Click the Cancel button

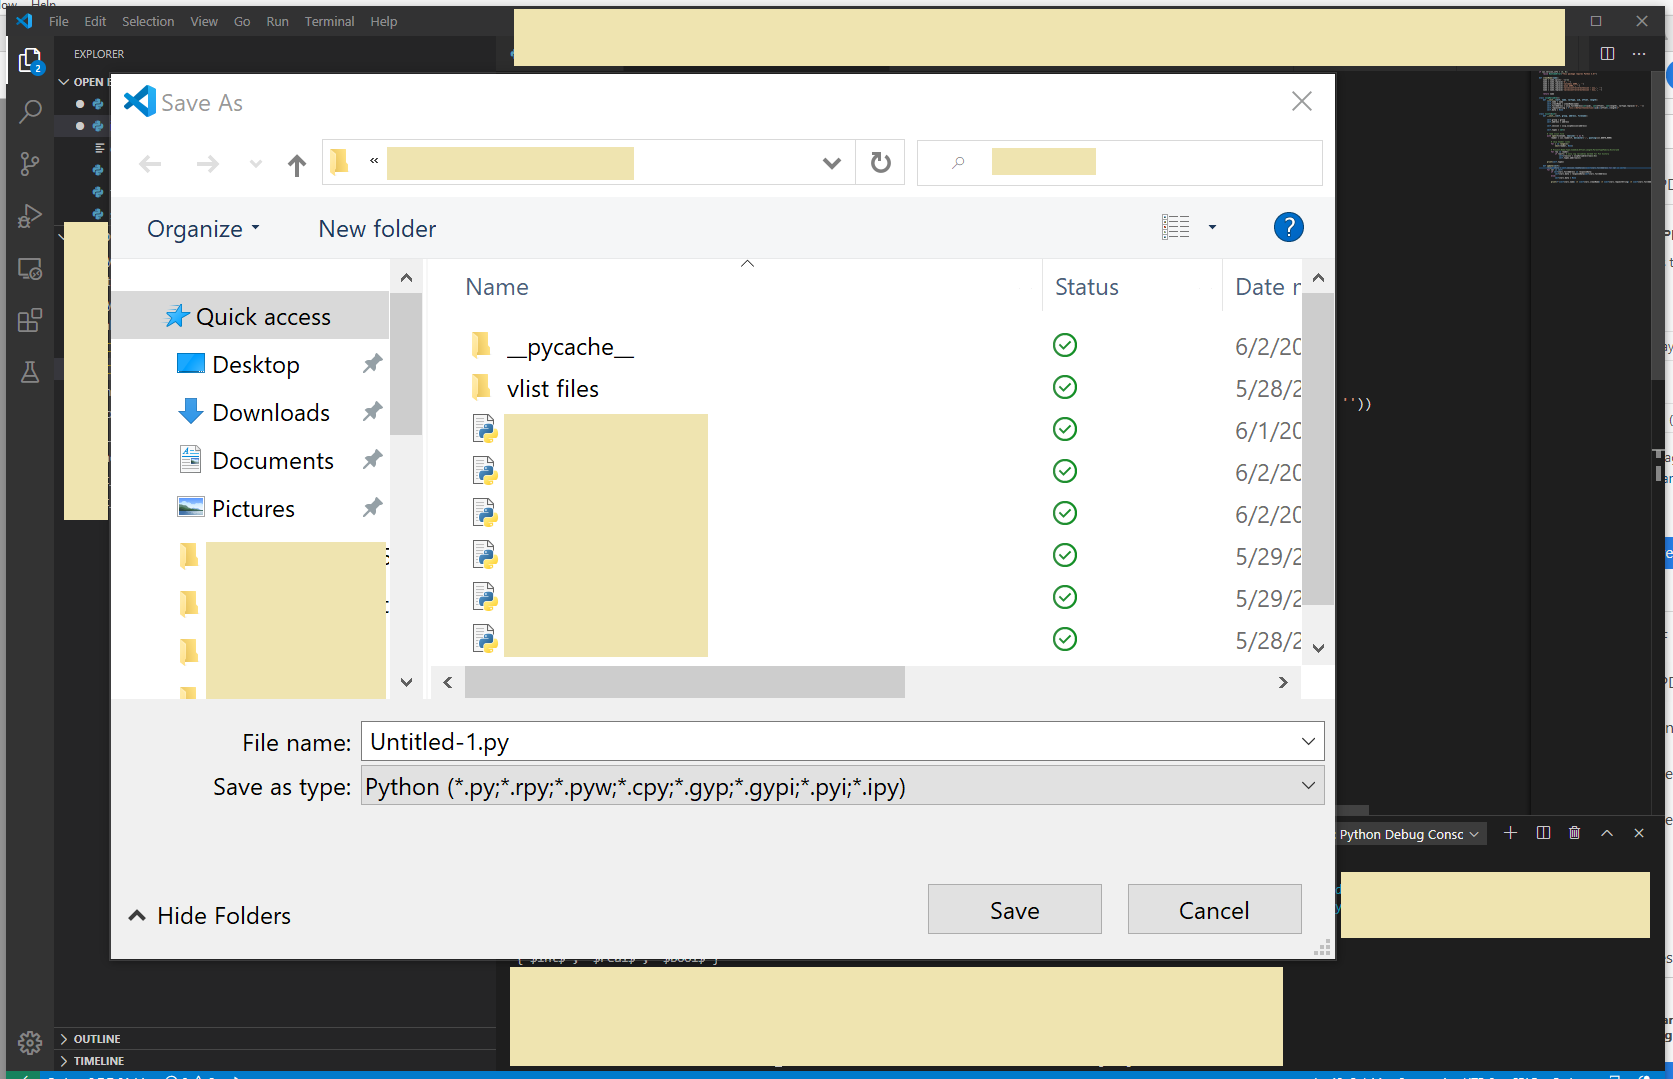point(1214,909)
